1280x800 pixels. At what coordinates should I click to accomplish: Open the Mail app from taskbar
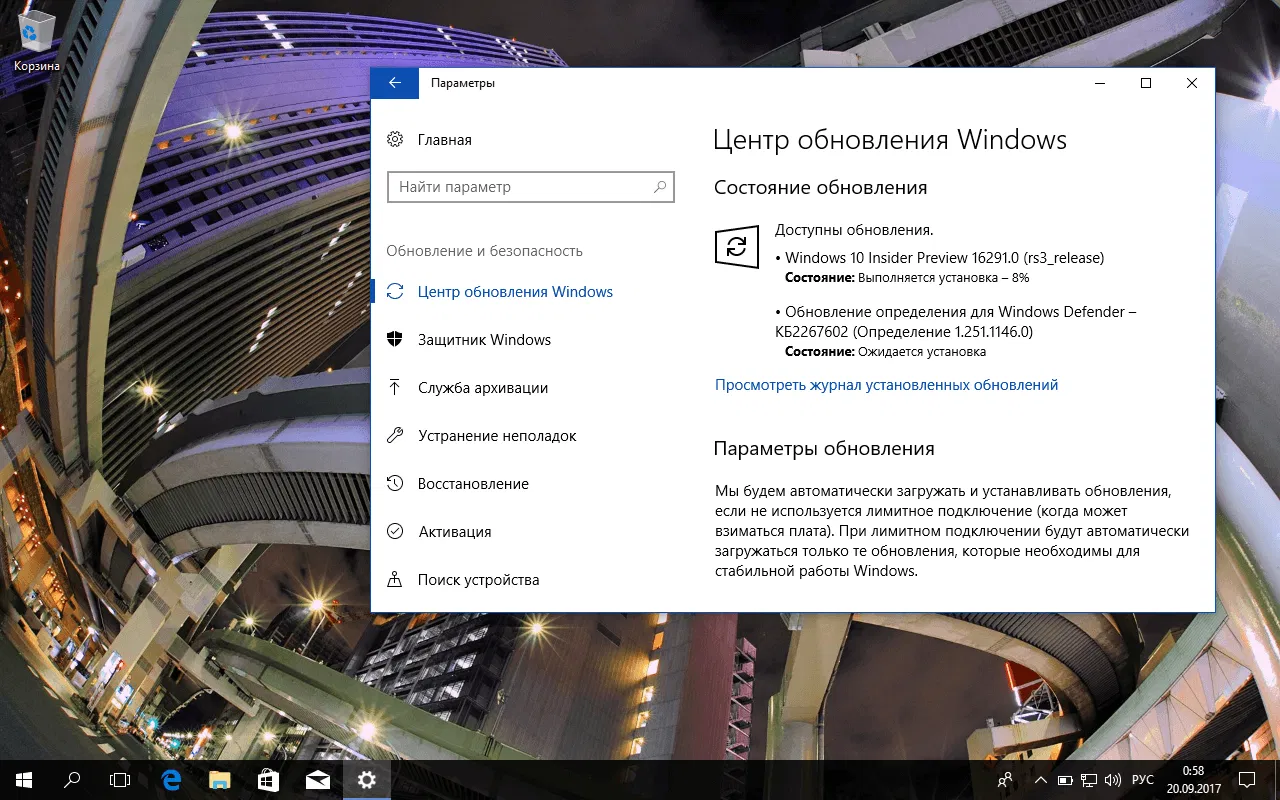click(x=316, y=779)
